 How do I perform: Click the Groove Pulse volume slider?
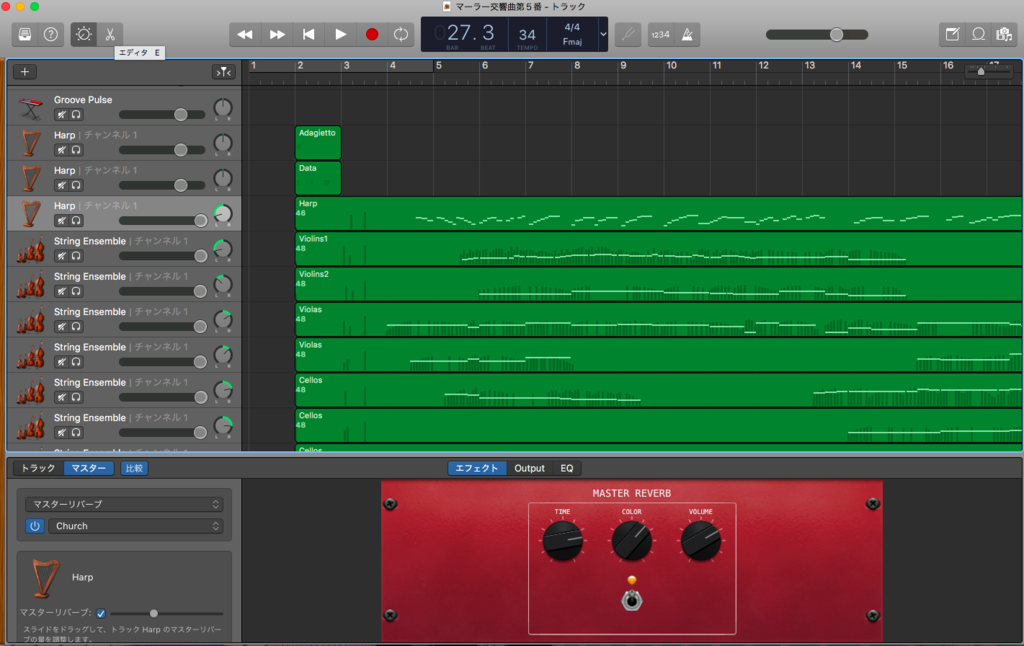click(x=162, y=114)
